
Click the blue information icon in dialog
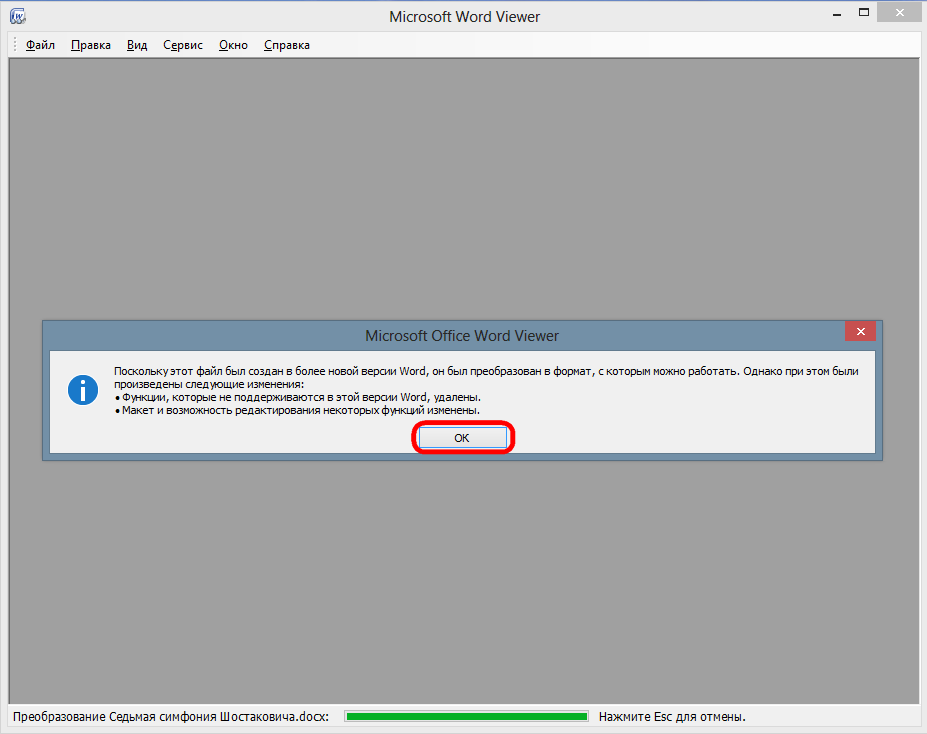(x=83, y=390)
